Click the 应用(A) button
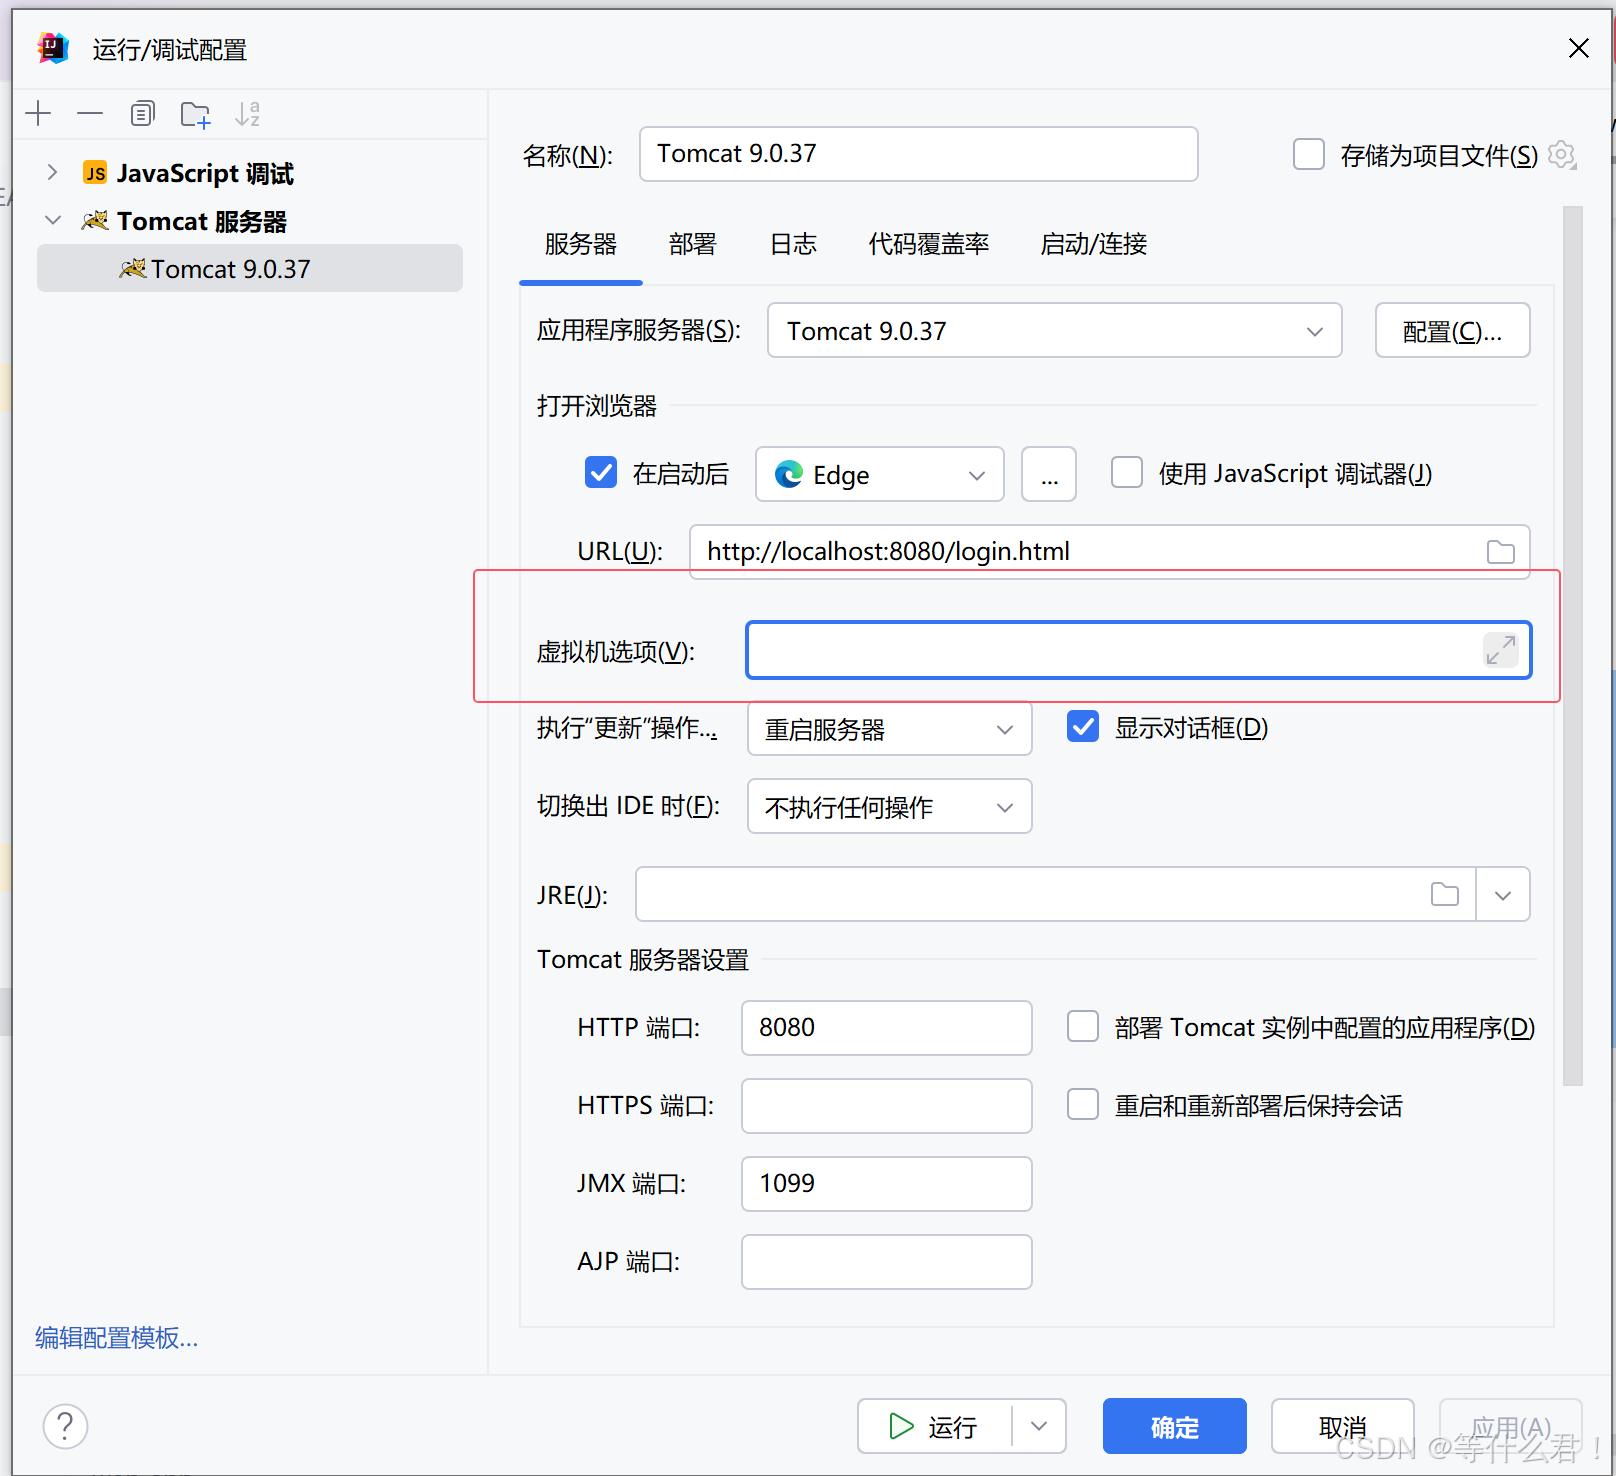This screenshot has width=1616, height=1476. (1511, 1426)
